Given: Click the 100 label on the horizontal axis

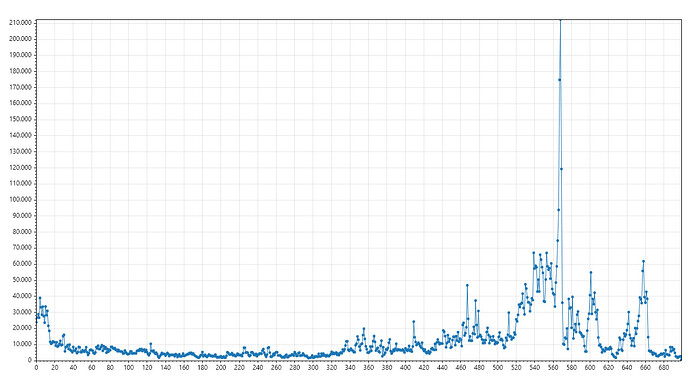Looking at the screenshot, I should click(x=128, y=368).
